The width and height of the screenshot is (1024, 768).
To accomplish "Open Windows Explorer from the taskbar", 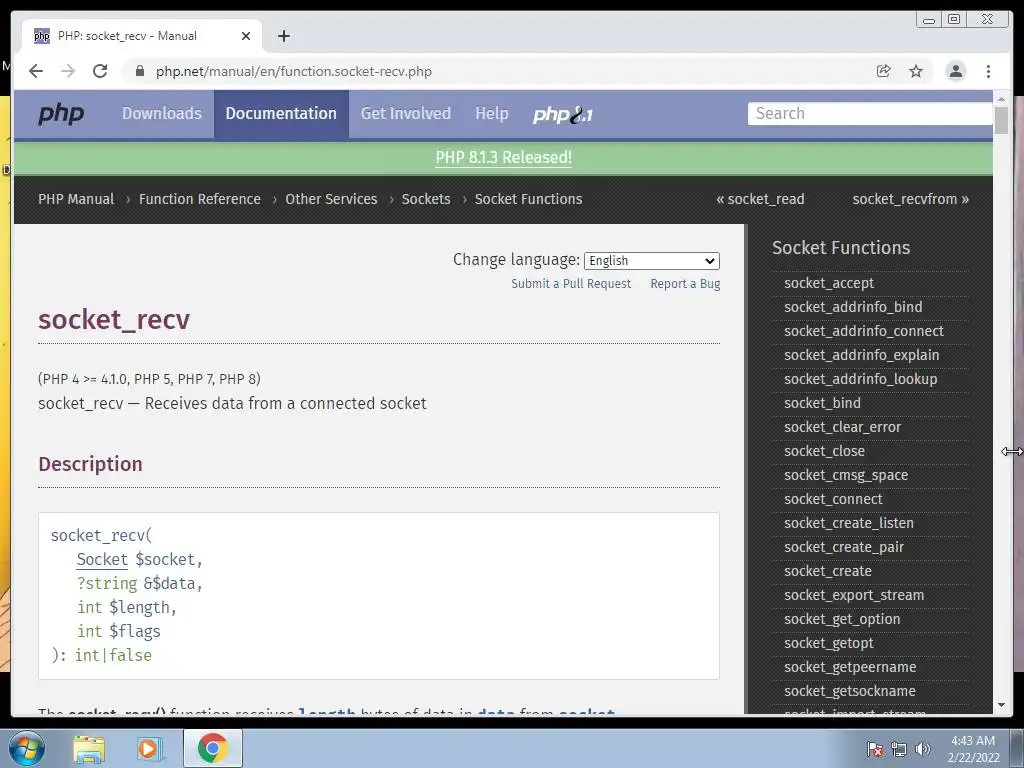I will click(89, 748).
